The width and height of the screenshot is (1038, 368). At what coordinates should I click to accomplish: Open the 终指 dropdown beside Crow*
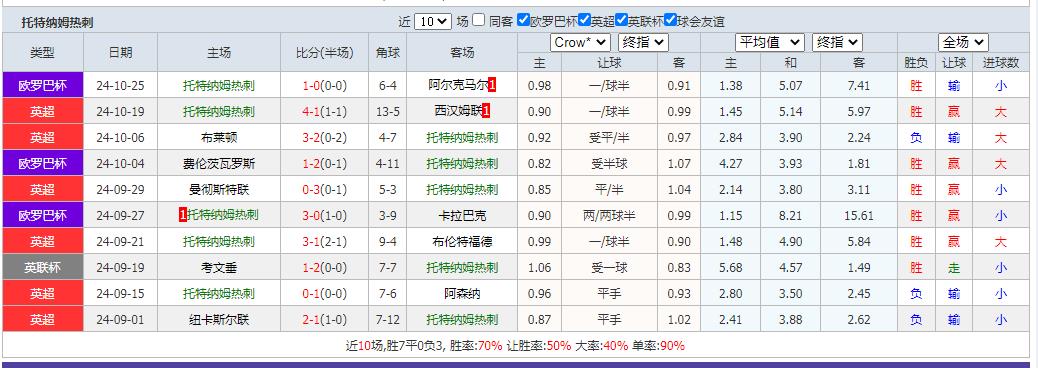coord(643,43)
